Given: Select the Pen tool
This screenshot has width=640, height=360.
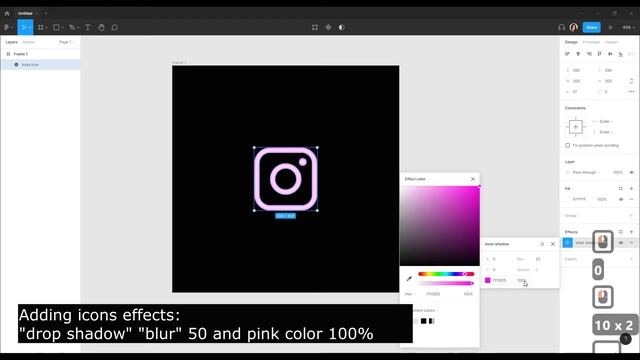Looking at the screenshot, I should tap(72, 27).
